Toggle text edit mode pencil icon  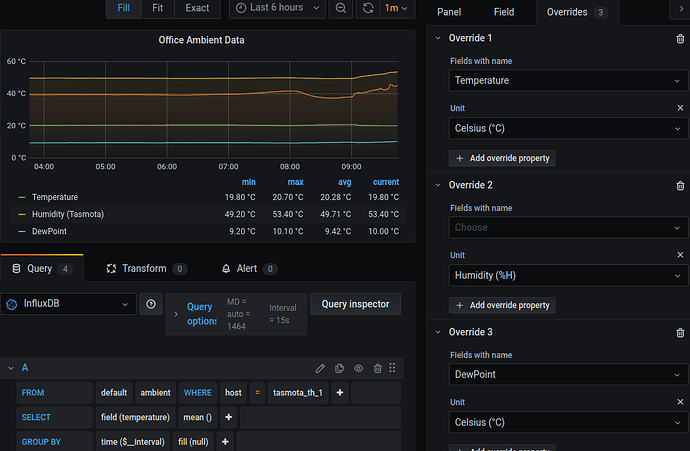coord(320,368)
